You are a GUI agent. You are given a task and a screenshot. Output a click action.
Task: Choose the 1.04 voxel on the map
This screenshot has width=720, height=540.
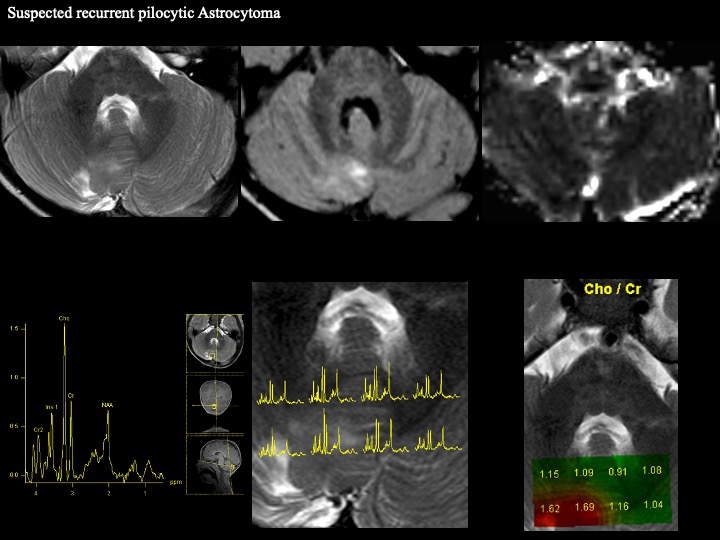pyautogui.click(x=652, y=505)
